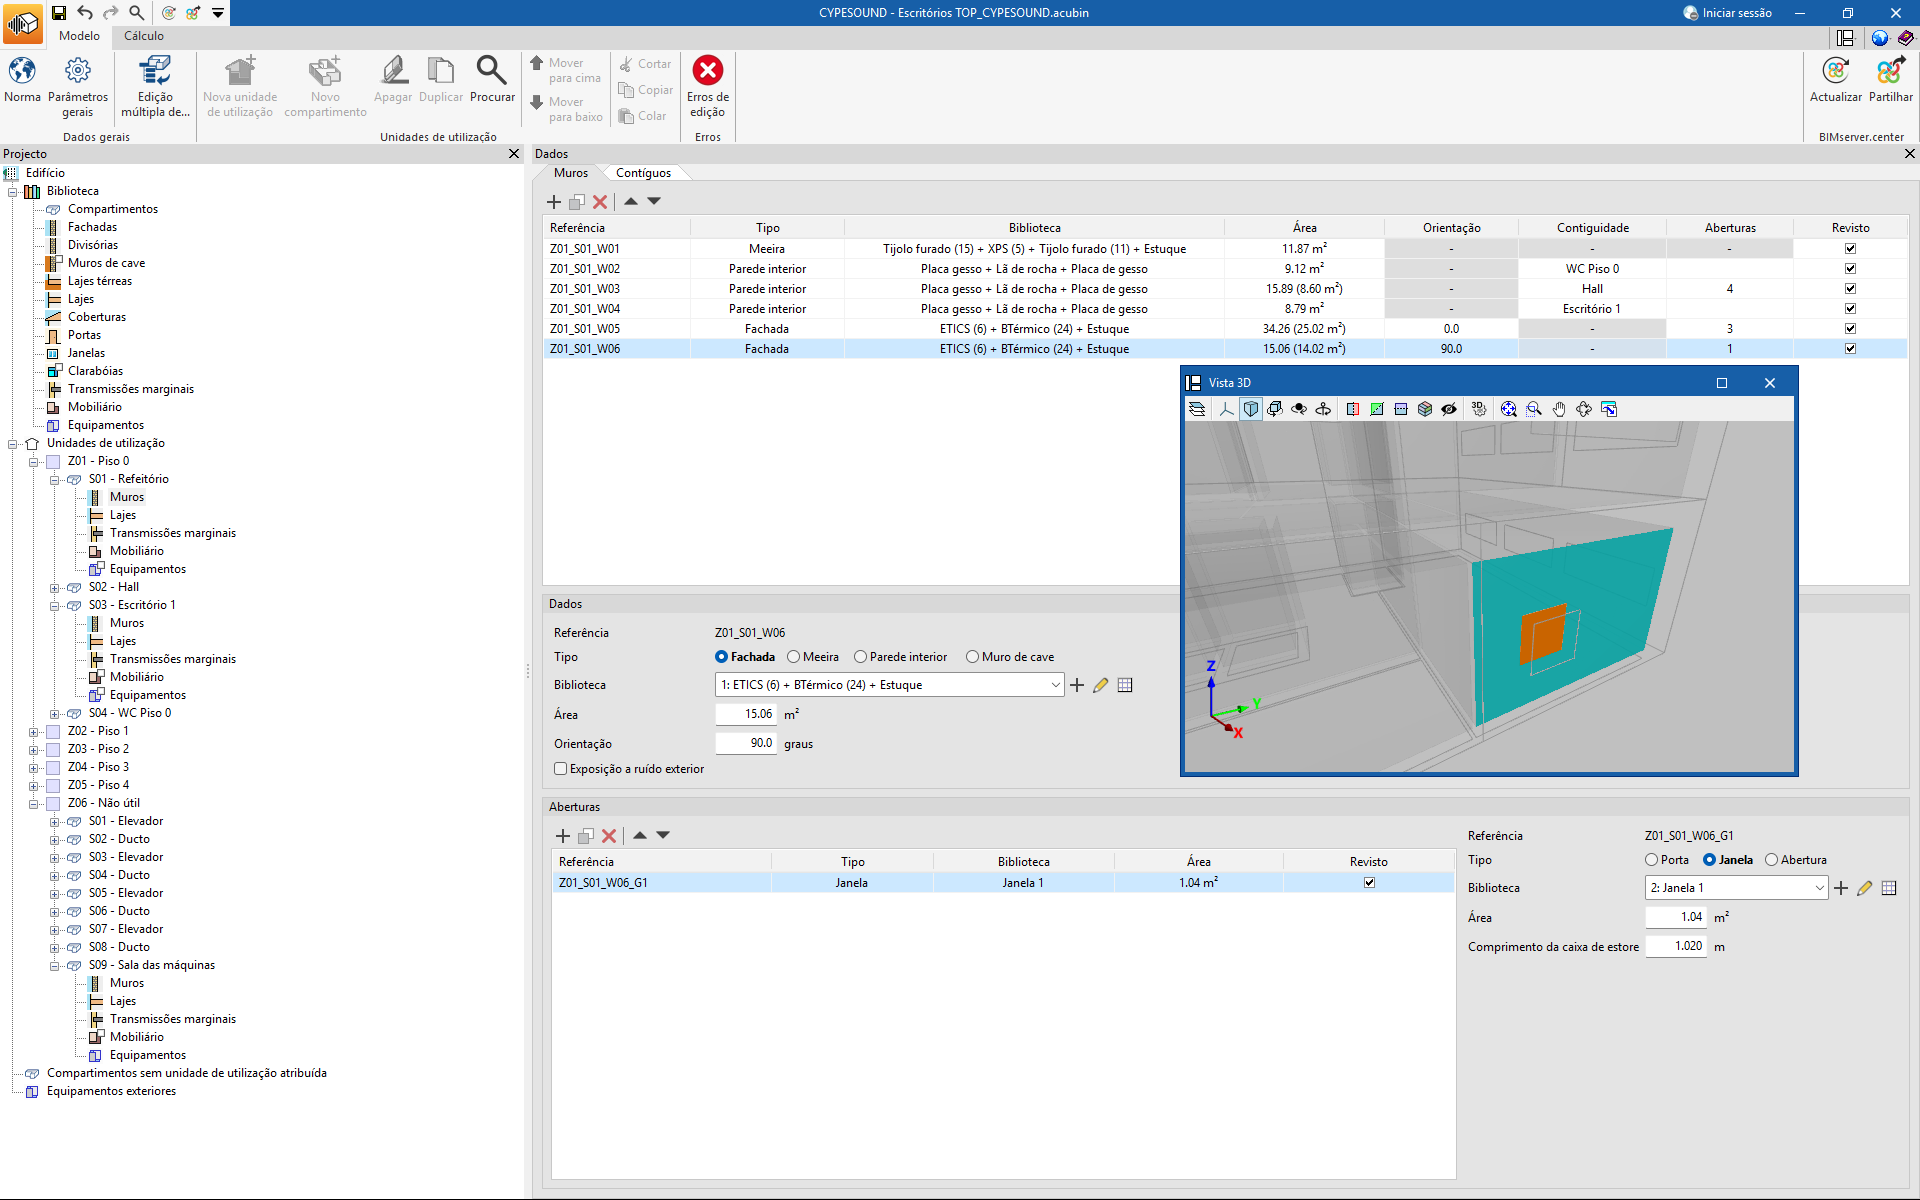Click the Norma globe icon
The image size is (1920, 1200).
22,72
